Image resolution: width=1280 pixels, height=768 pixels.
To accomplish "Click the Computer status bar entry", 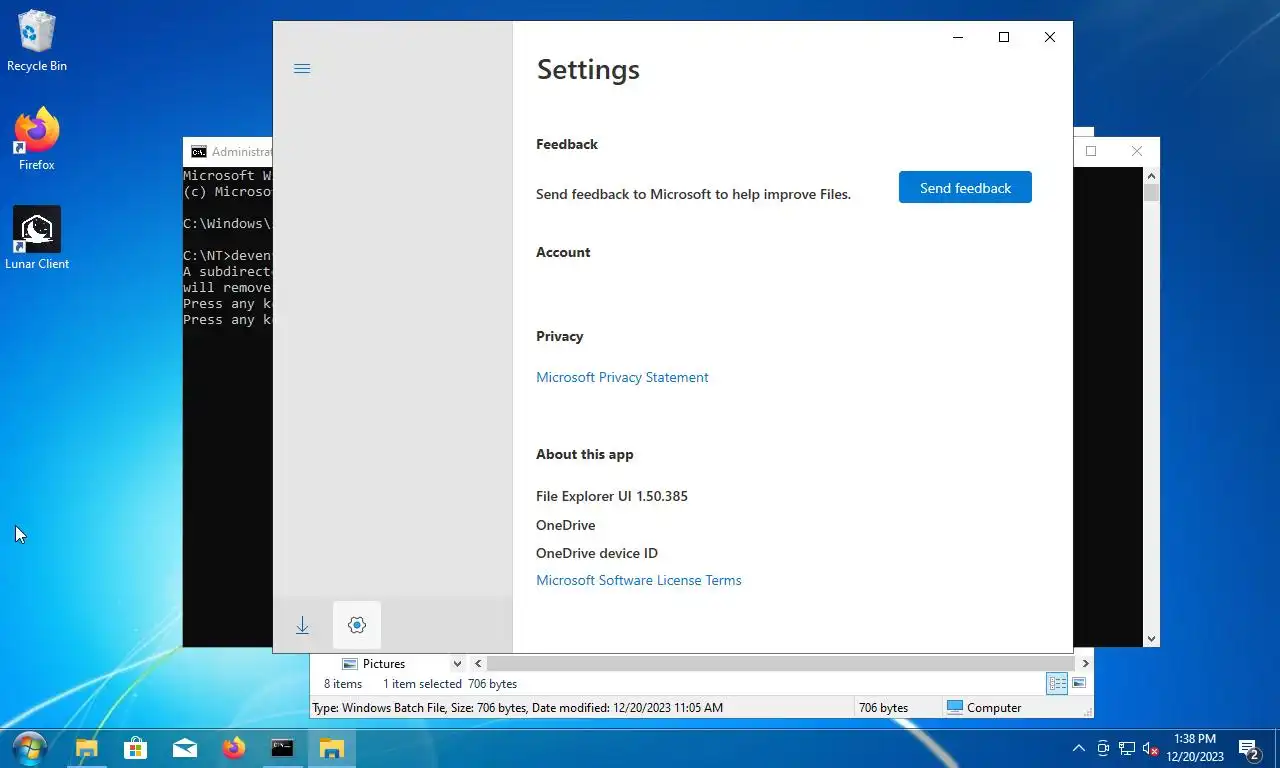I will click(x=984, y=707).
